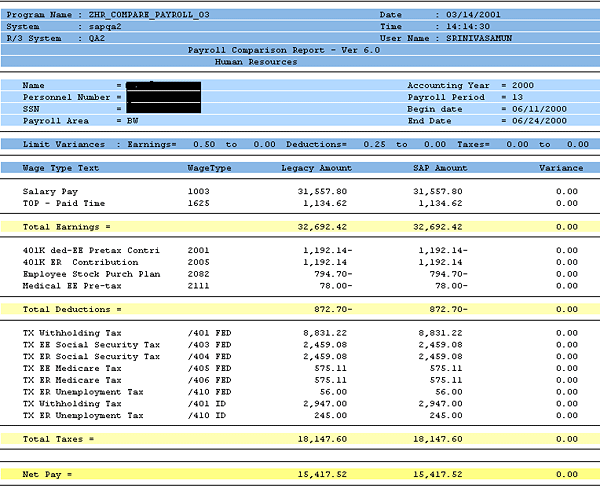The width and height of the screenshot is (600, 499).
Task: Select the redacted Personnel Number field
Action: (x=164, y=97)
